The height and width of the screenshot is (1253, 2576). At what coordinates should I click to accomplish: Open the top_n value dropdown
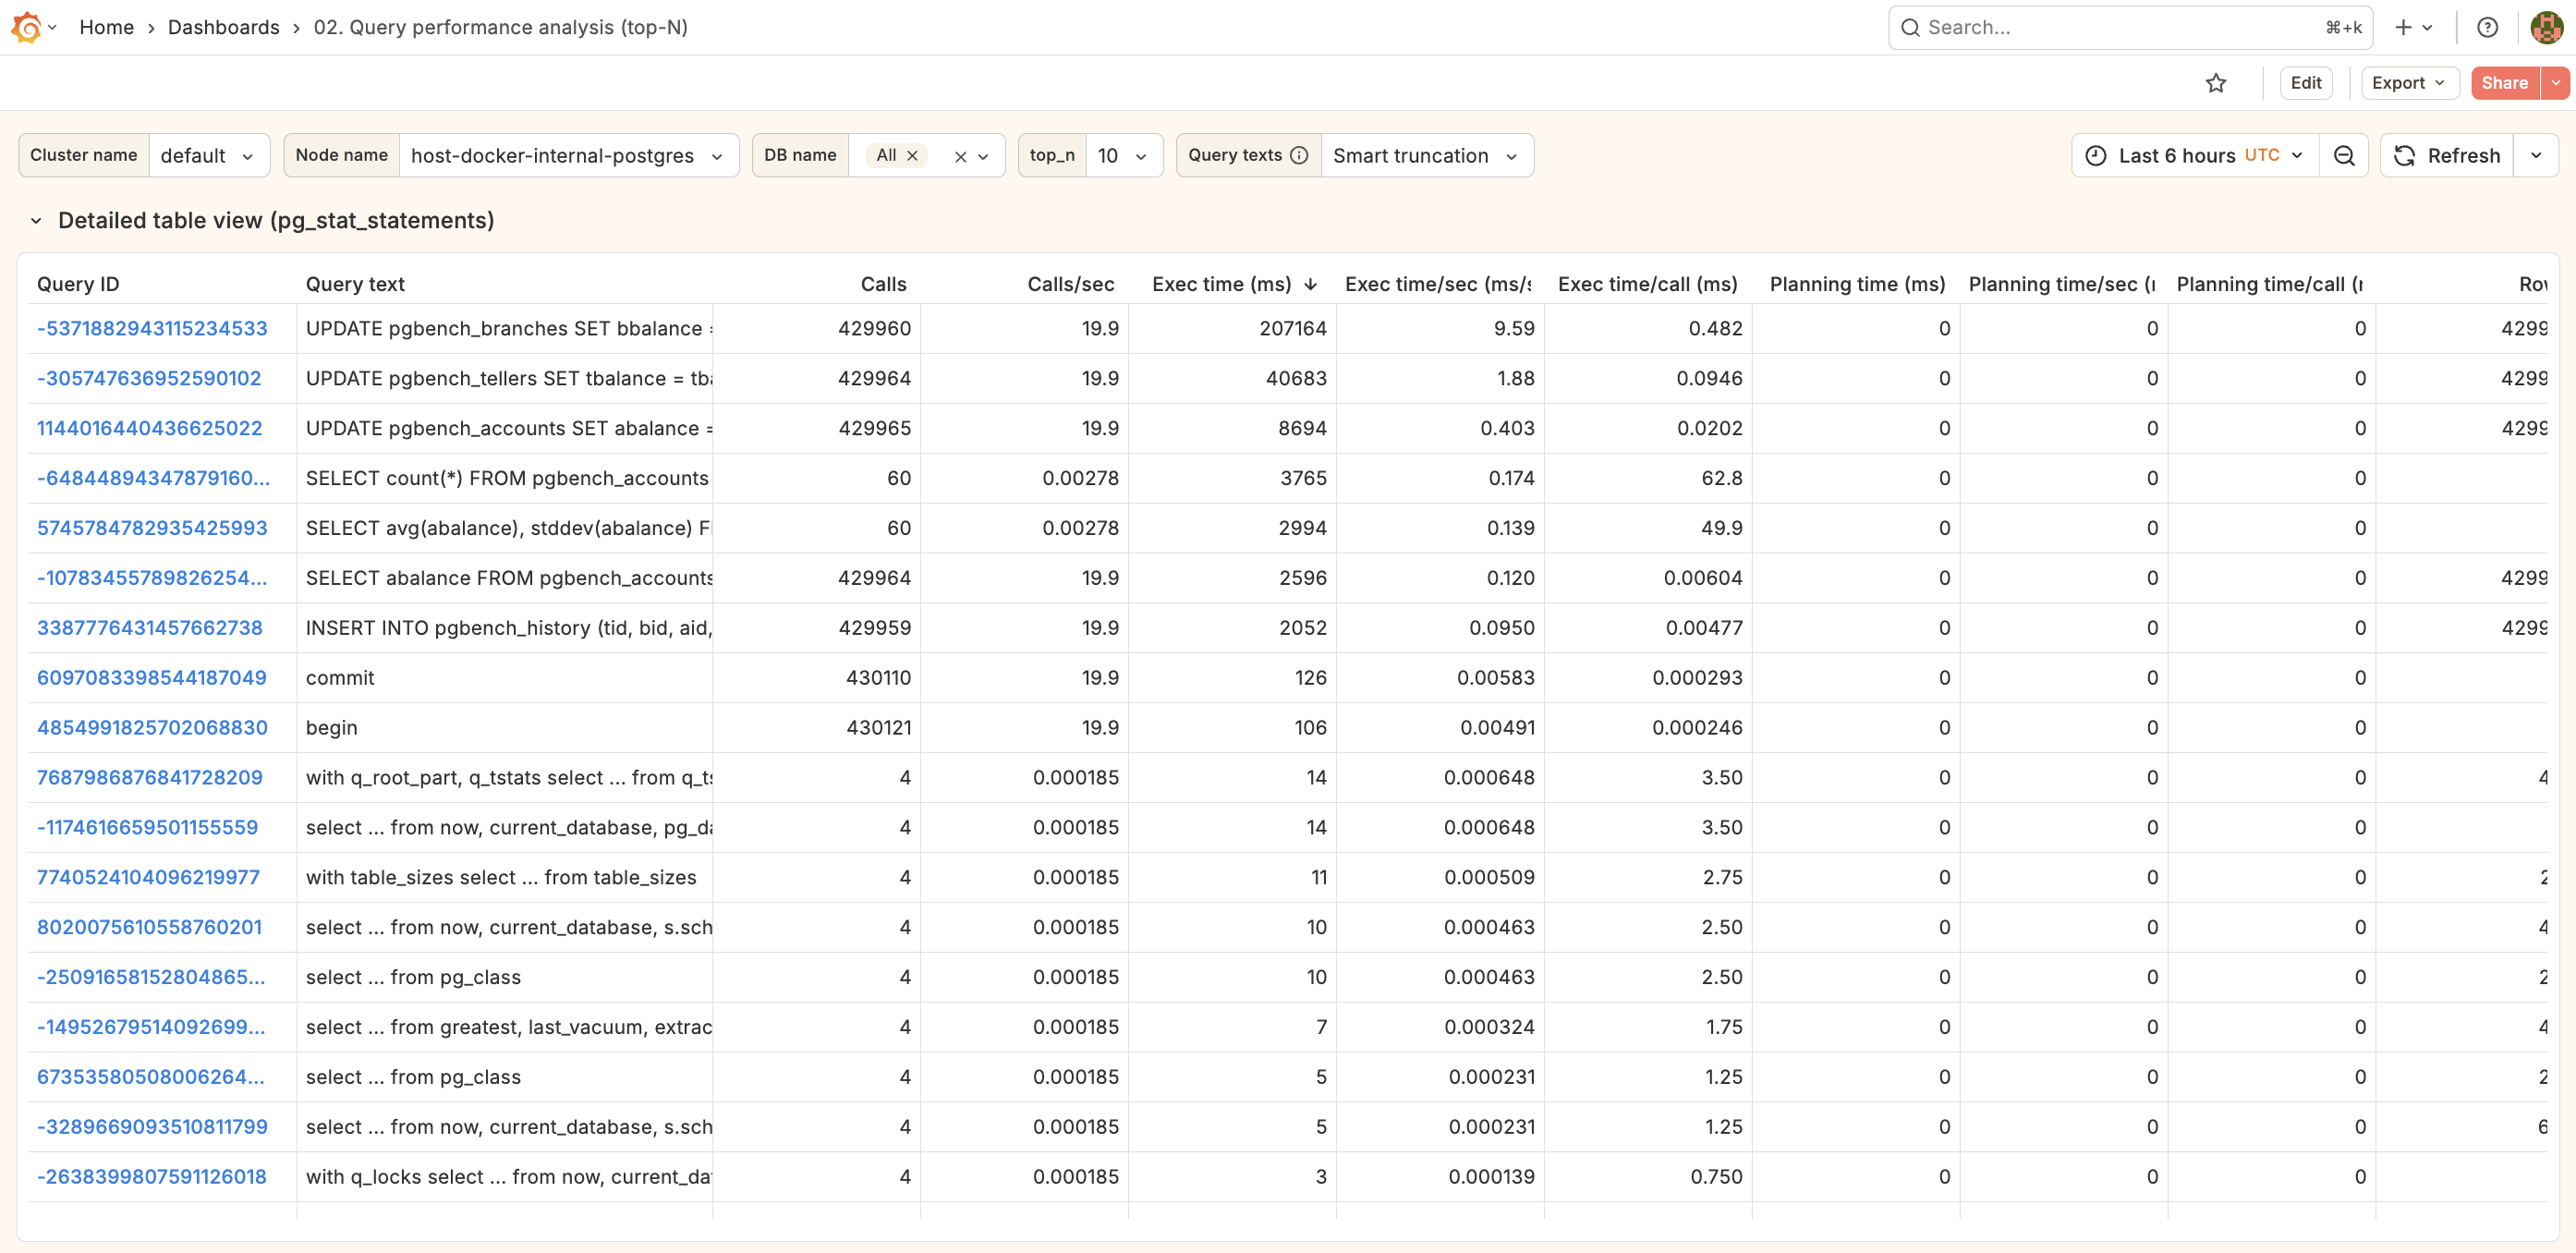point(1122,155)
